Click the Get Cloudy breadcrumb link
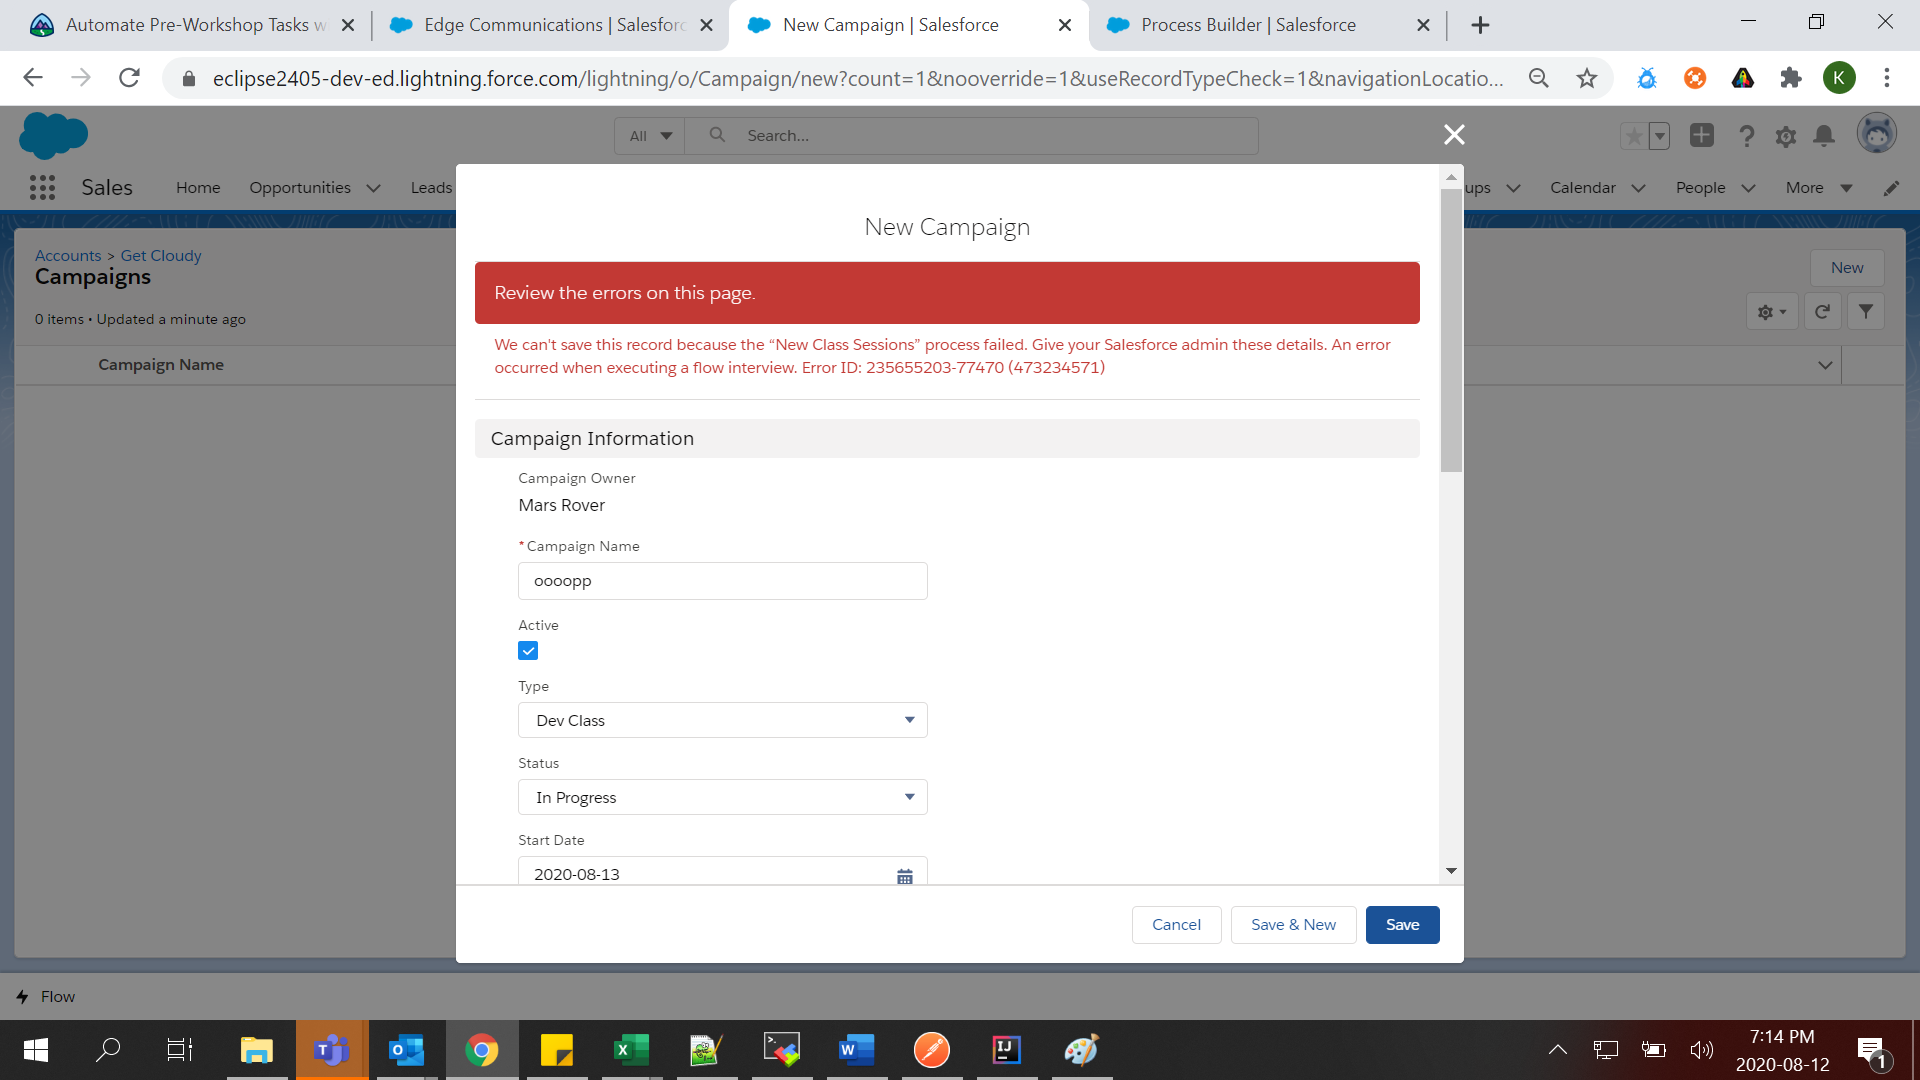1920x1080 pixels. tap(160, 256)
